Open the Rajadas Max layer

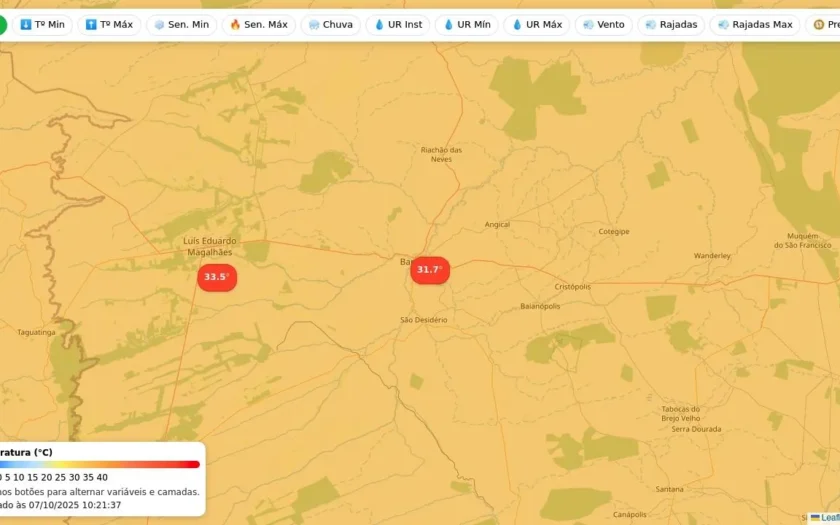755,25
